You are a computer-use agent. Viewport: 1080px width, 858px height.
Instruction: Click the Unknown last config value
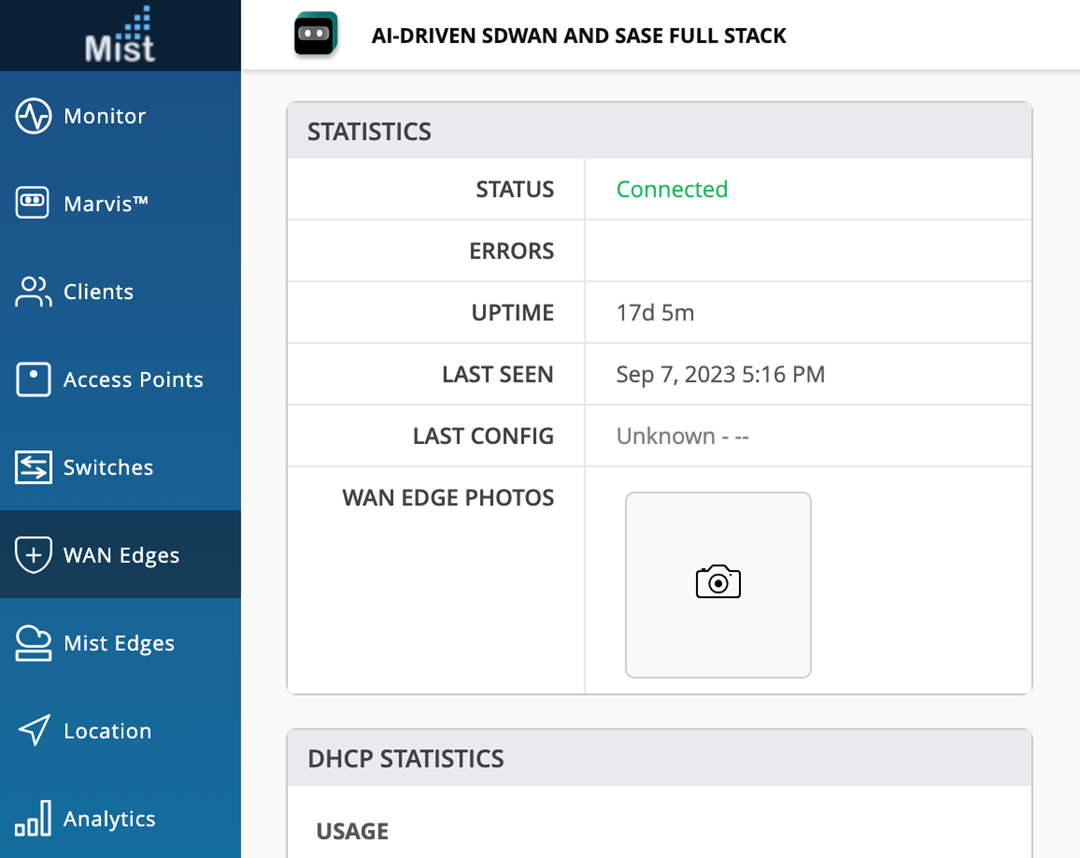point(682,436)
